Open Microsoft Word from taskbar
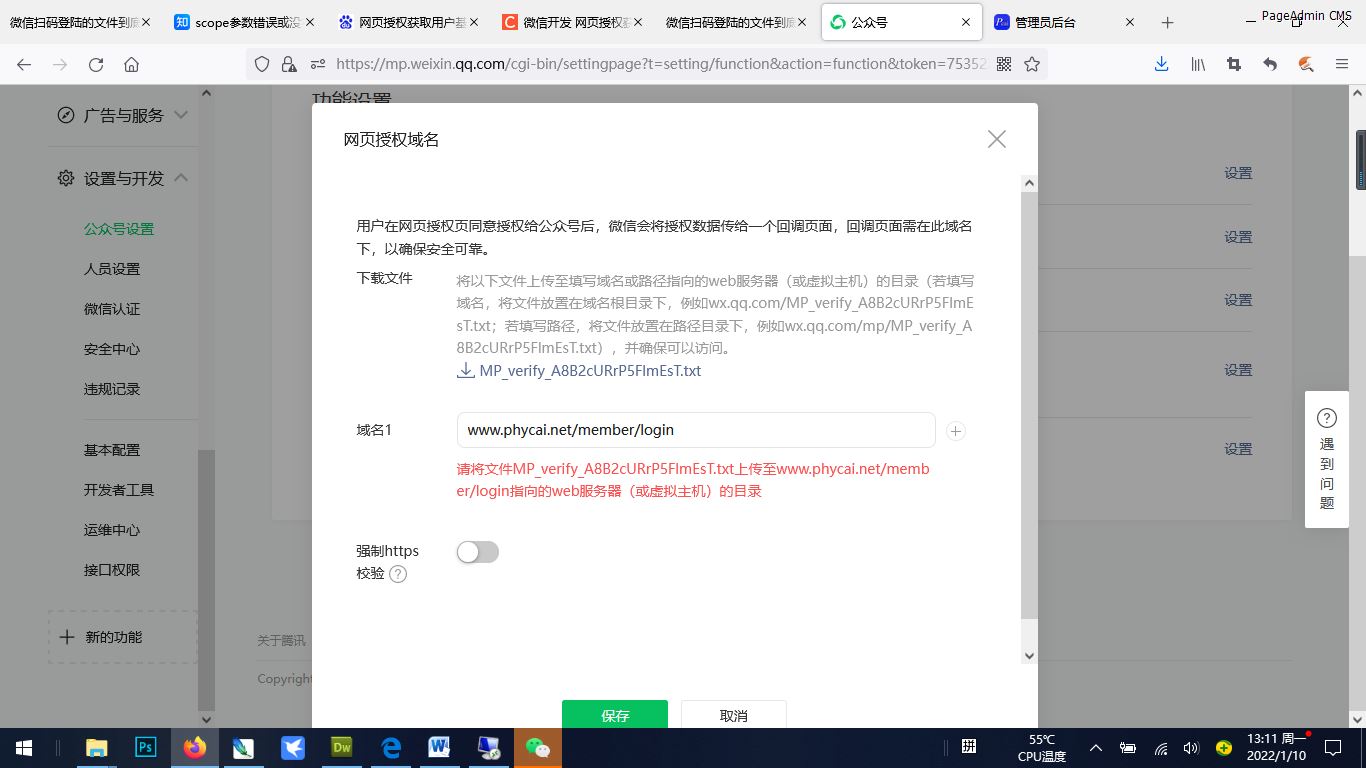This screenshot has height=768, width=1366. point(440,748)
